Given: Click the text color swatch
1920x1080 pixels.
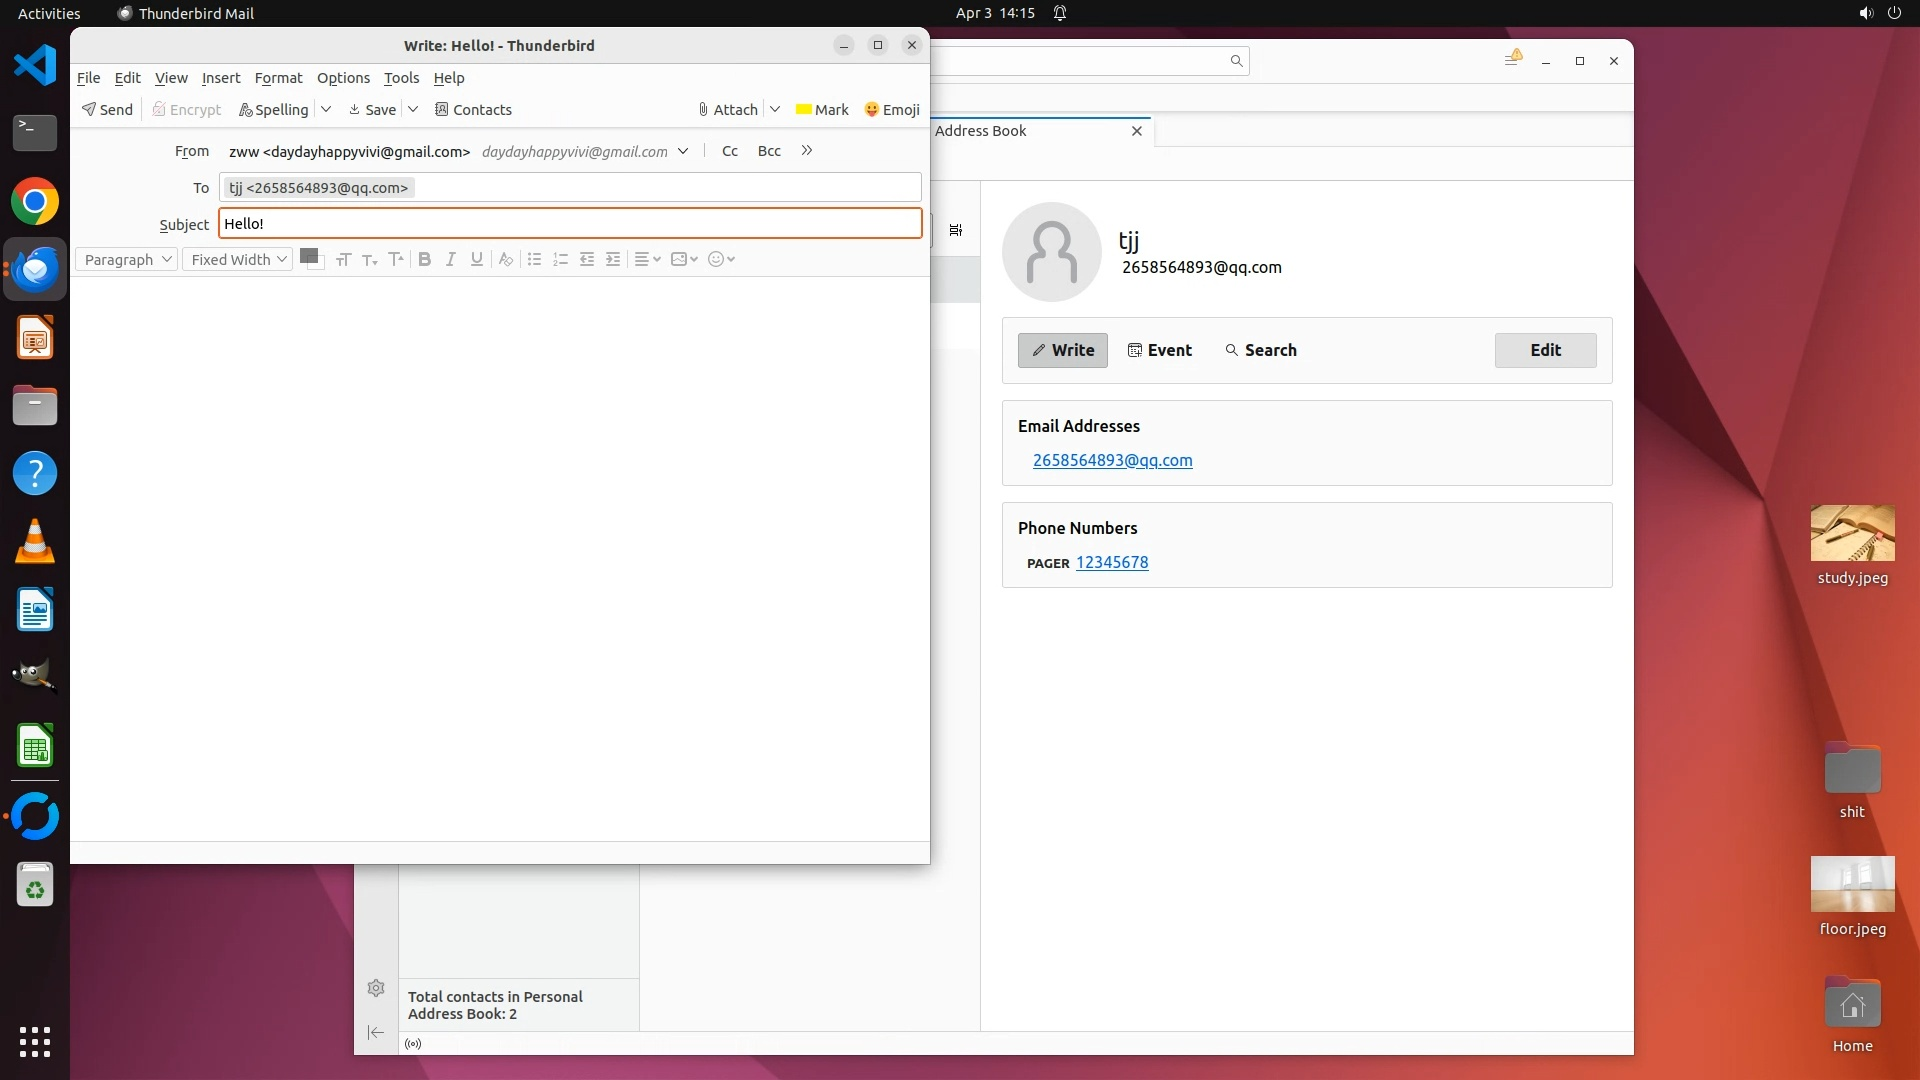Looking at the screenshot, I should click(309, 256).
